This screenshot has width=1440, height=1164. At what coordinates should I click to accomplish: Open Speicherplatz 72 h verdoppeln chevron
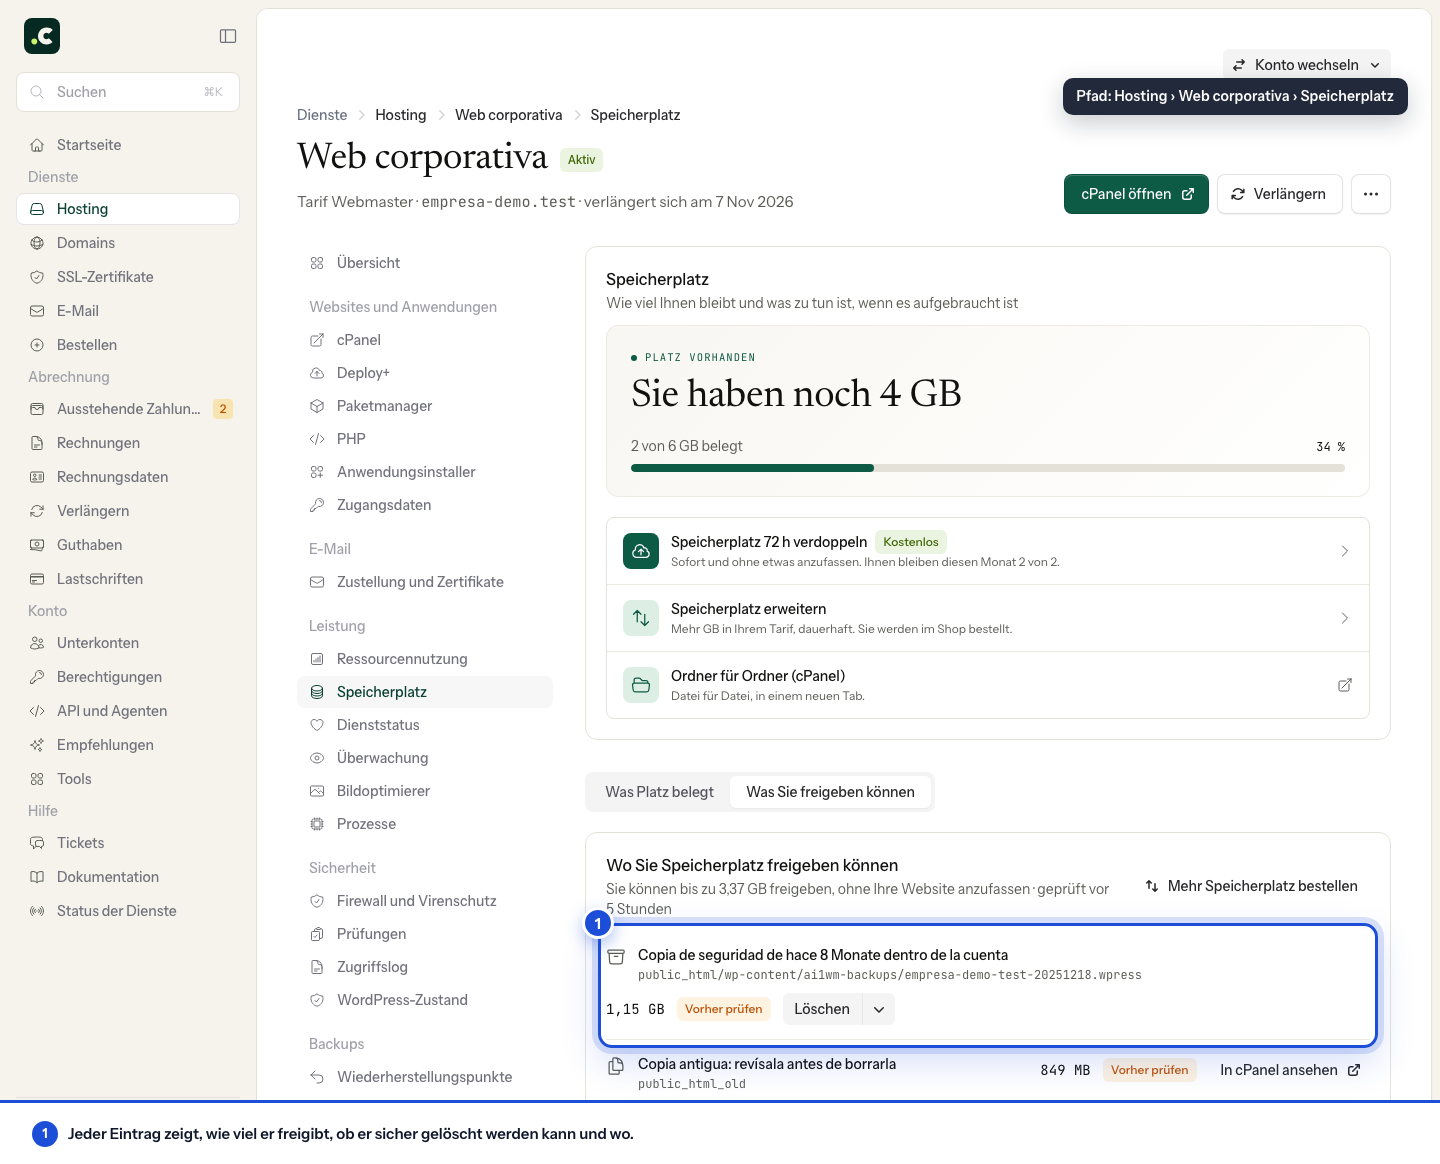pos(1345,551)
